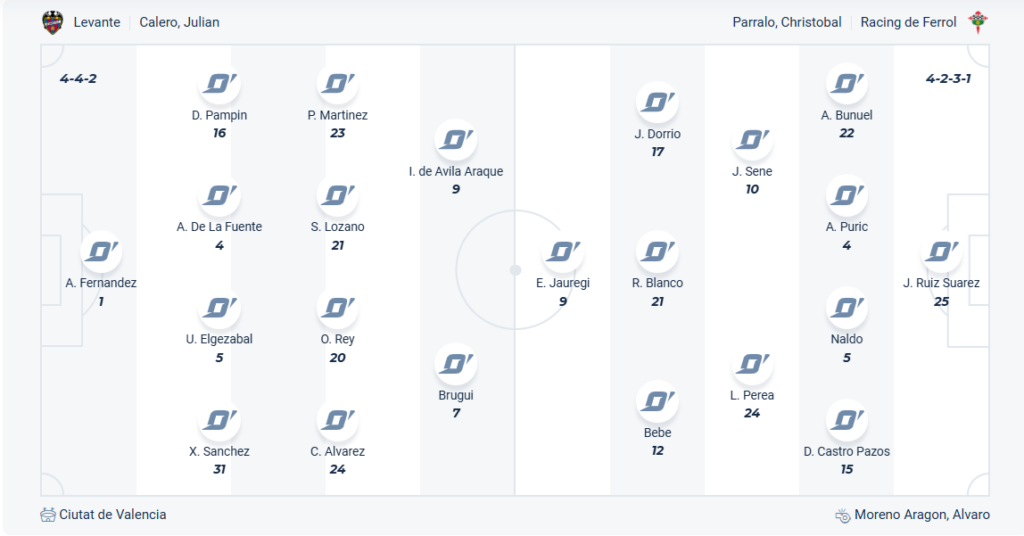
Task: Click the Racing de Ferrol crest icon
Action: tap(978, 22)
